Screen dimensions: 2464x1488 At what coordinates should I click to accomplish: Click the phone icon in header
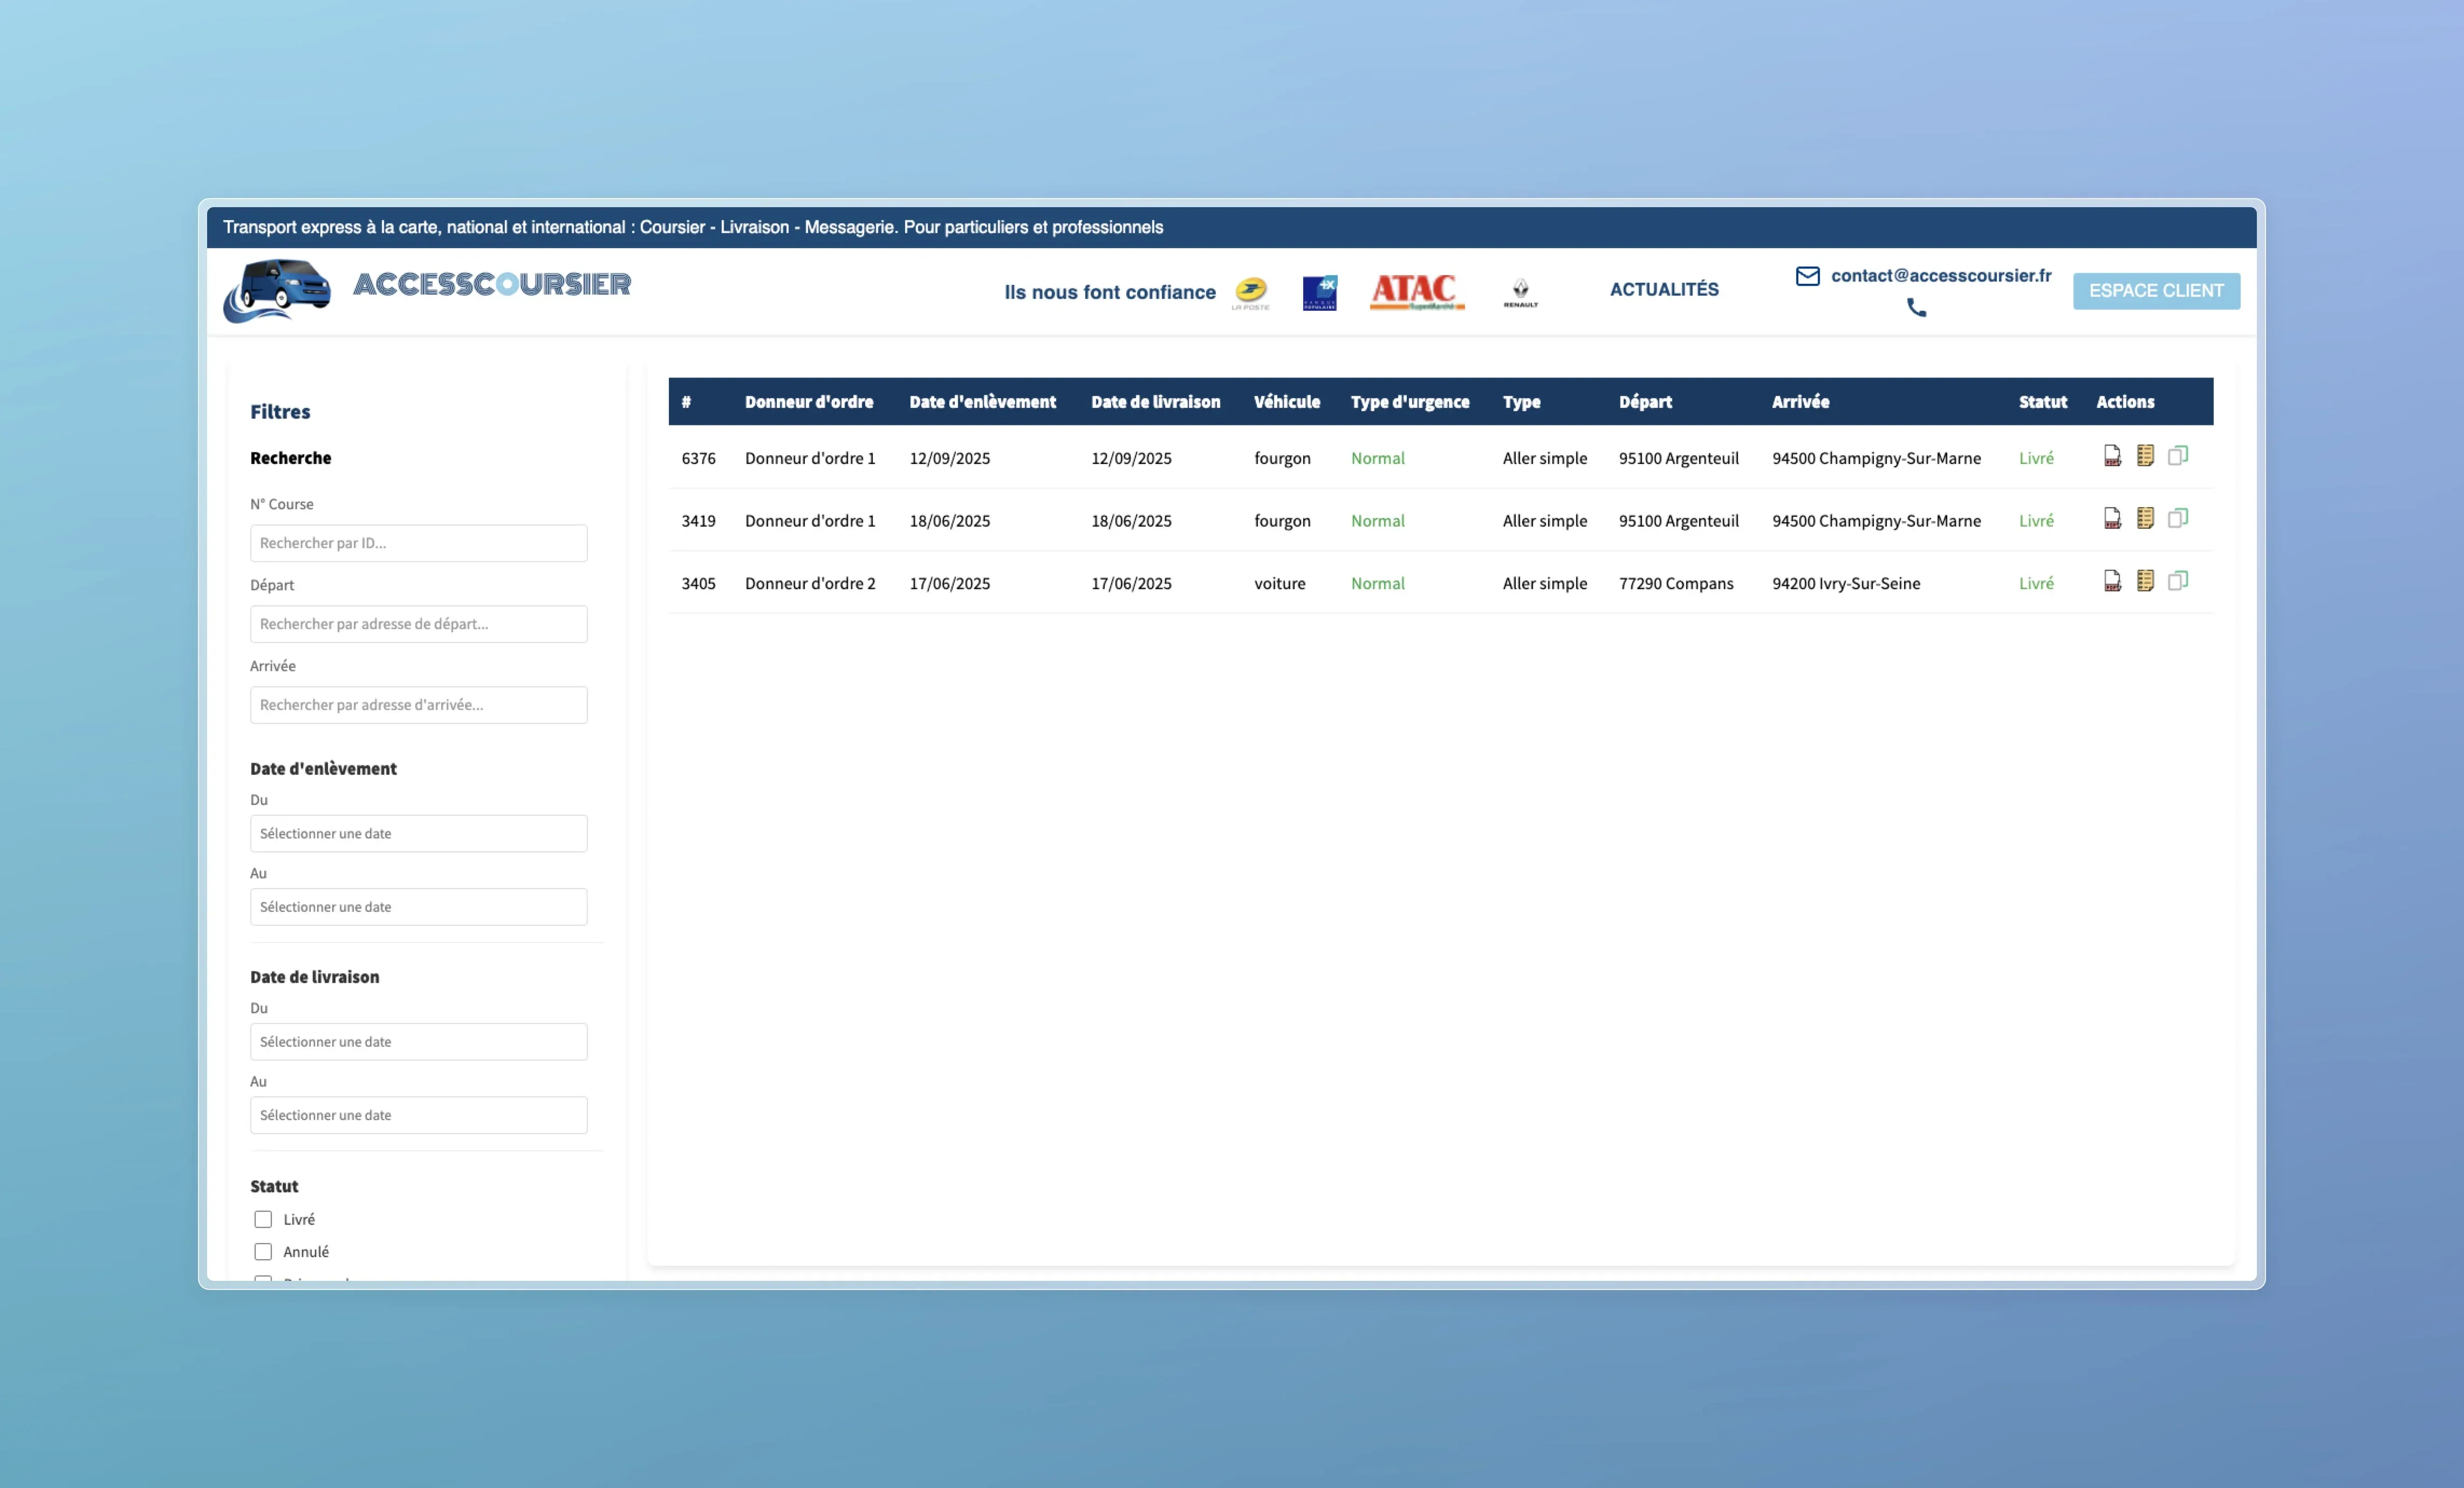(x=1916, y=308)
